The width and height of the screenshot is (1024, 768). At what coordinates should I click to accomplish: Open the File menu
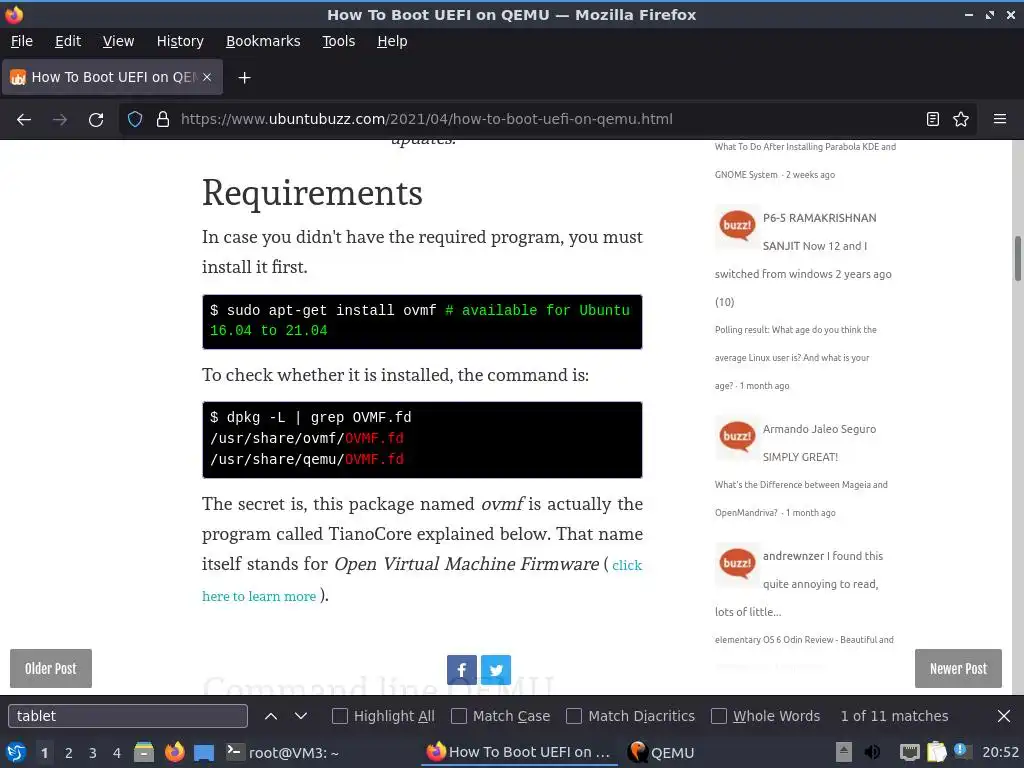tap(22, 41)
